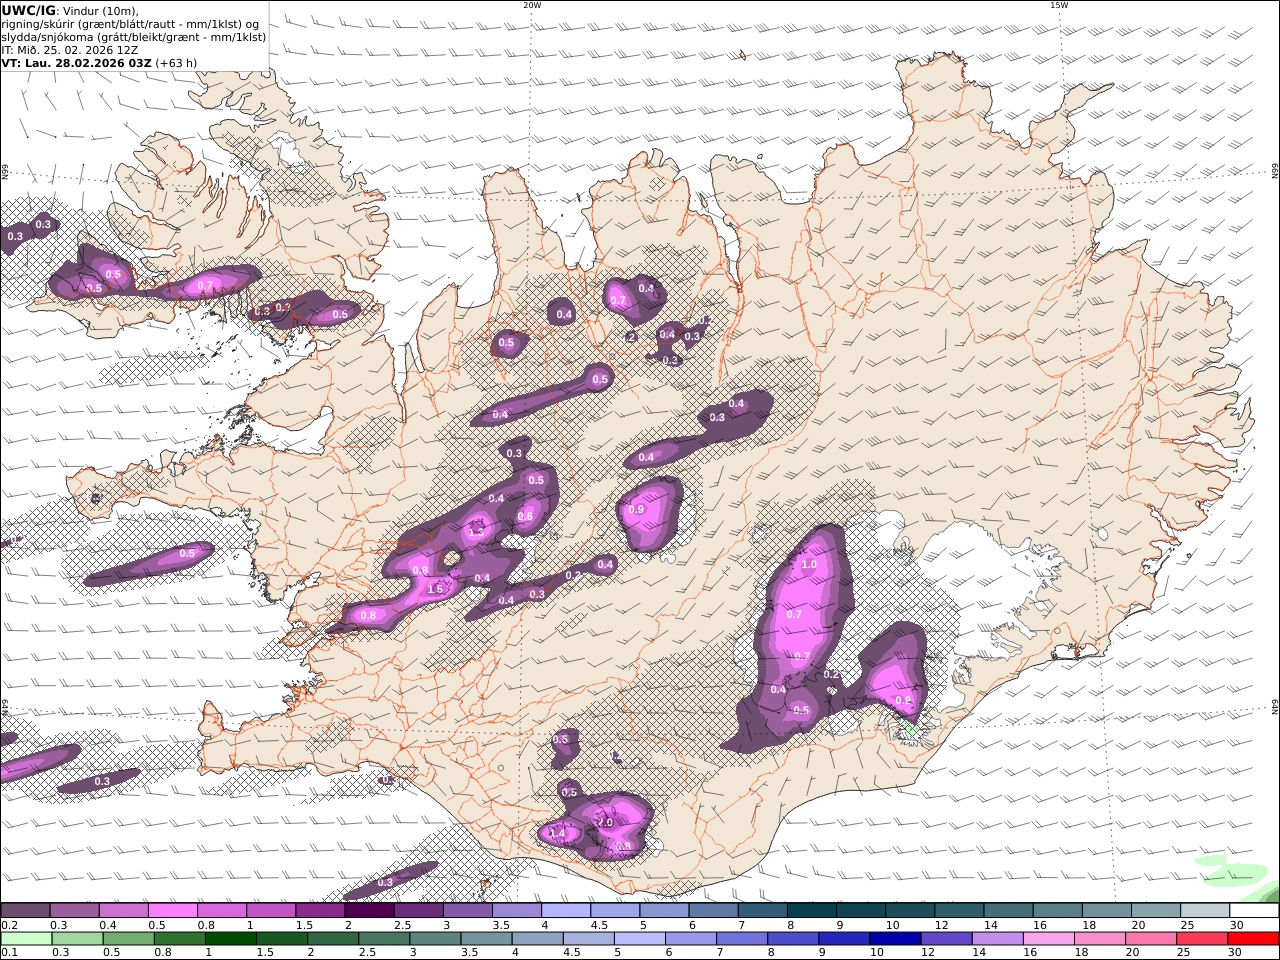The image size is (1280, 960).
Task: Click the "0.9" snowfall value on map
Action: [637, 510]
